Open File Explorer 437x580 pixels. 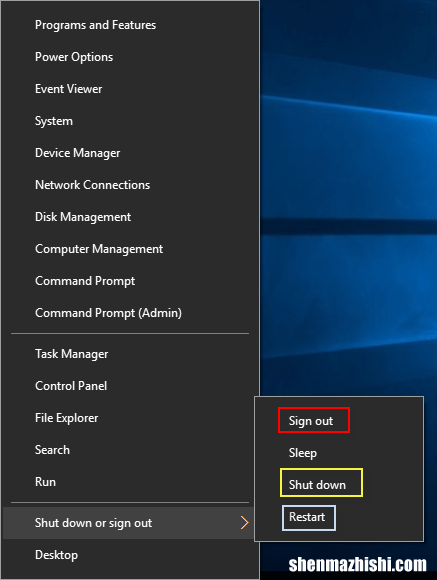click(x=130, y=418)
